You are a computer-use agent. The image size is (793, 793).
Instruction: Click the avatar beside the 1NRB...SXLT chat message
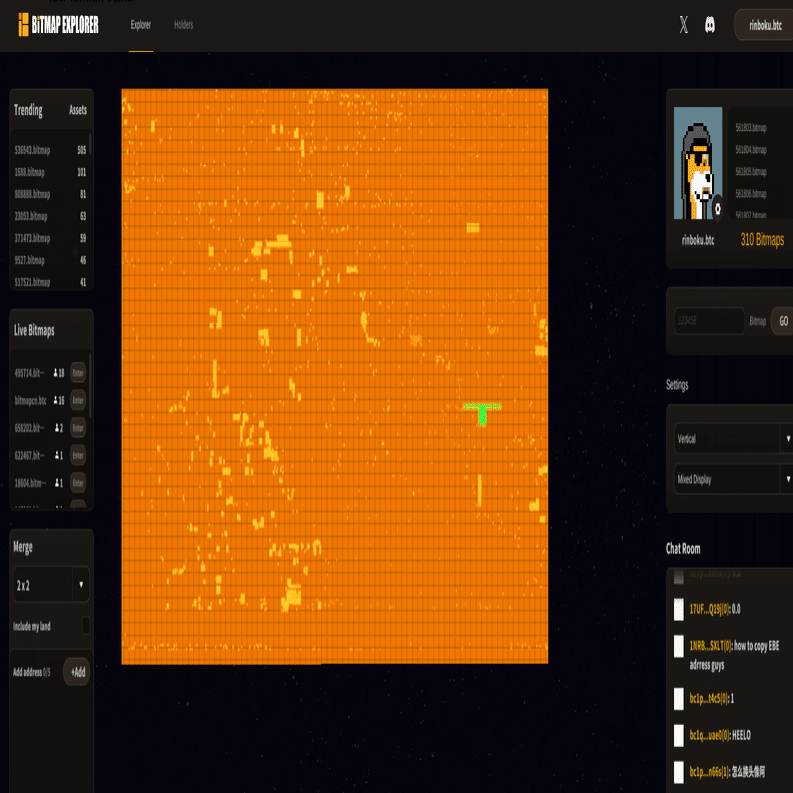(679, 646)
